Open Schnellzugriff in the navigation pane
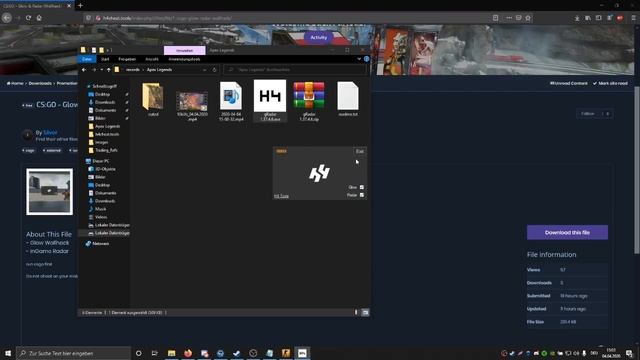The width and height of the screenshot is (640, 360). click(104, 86)
